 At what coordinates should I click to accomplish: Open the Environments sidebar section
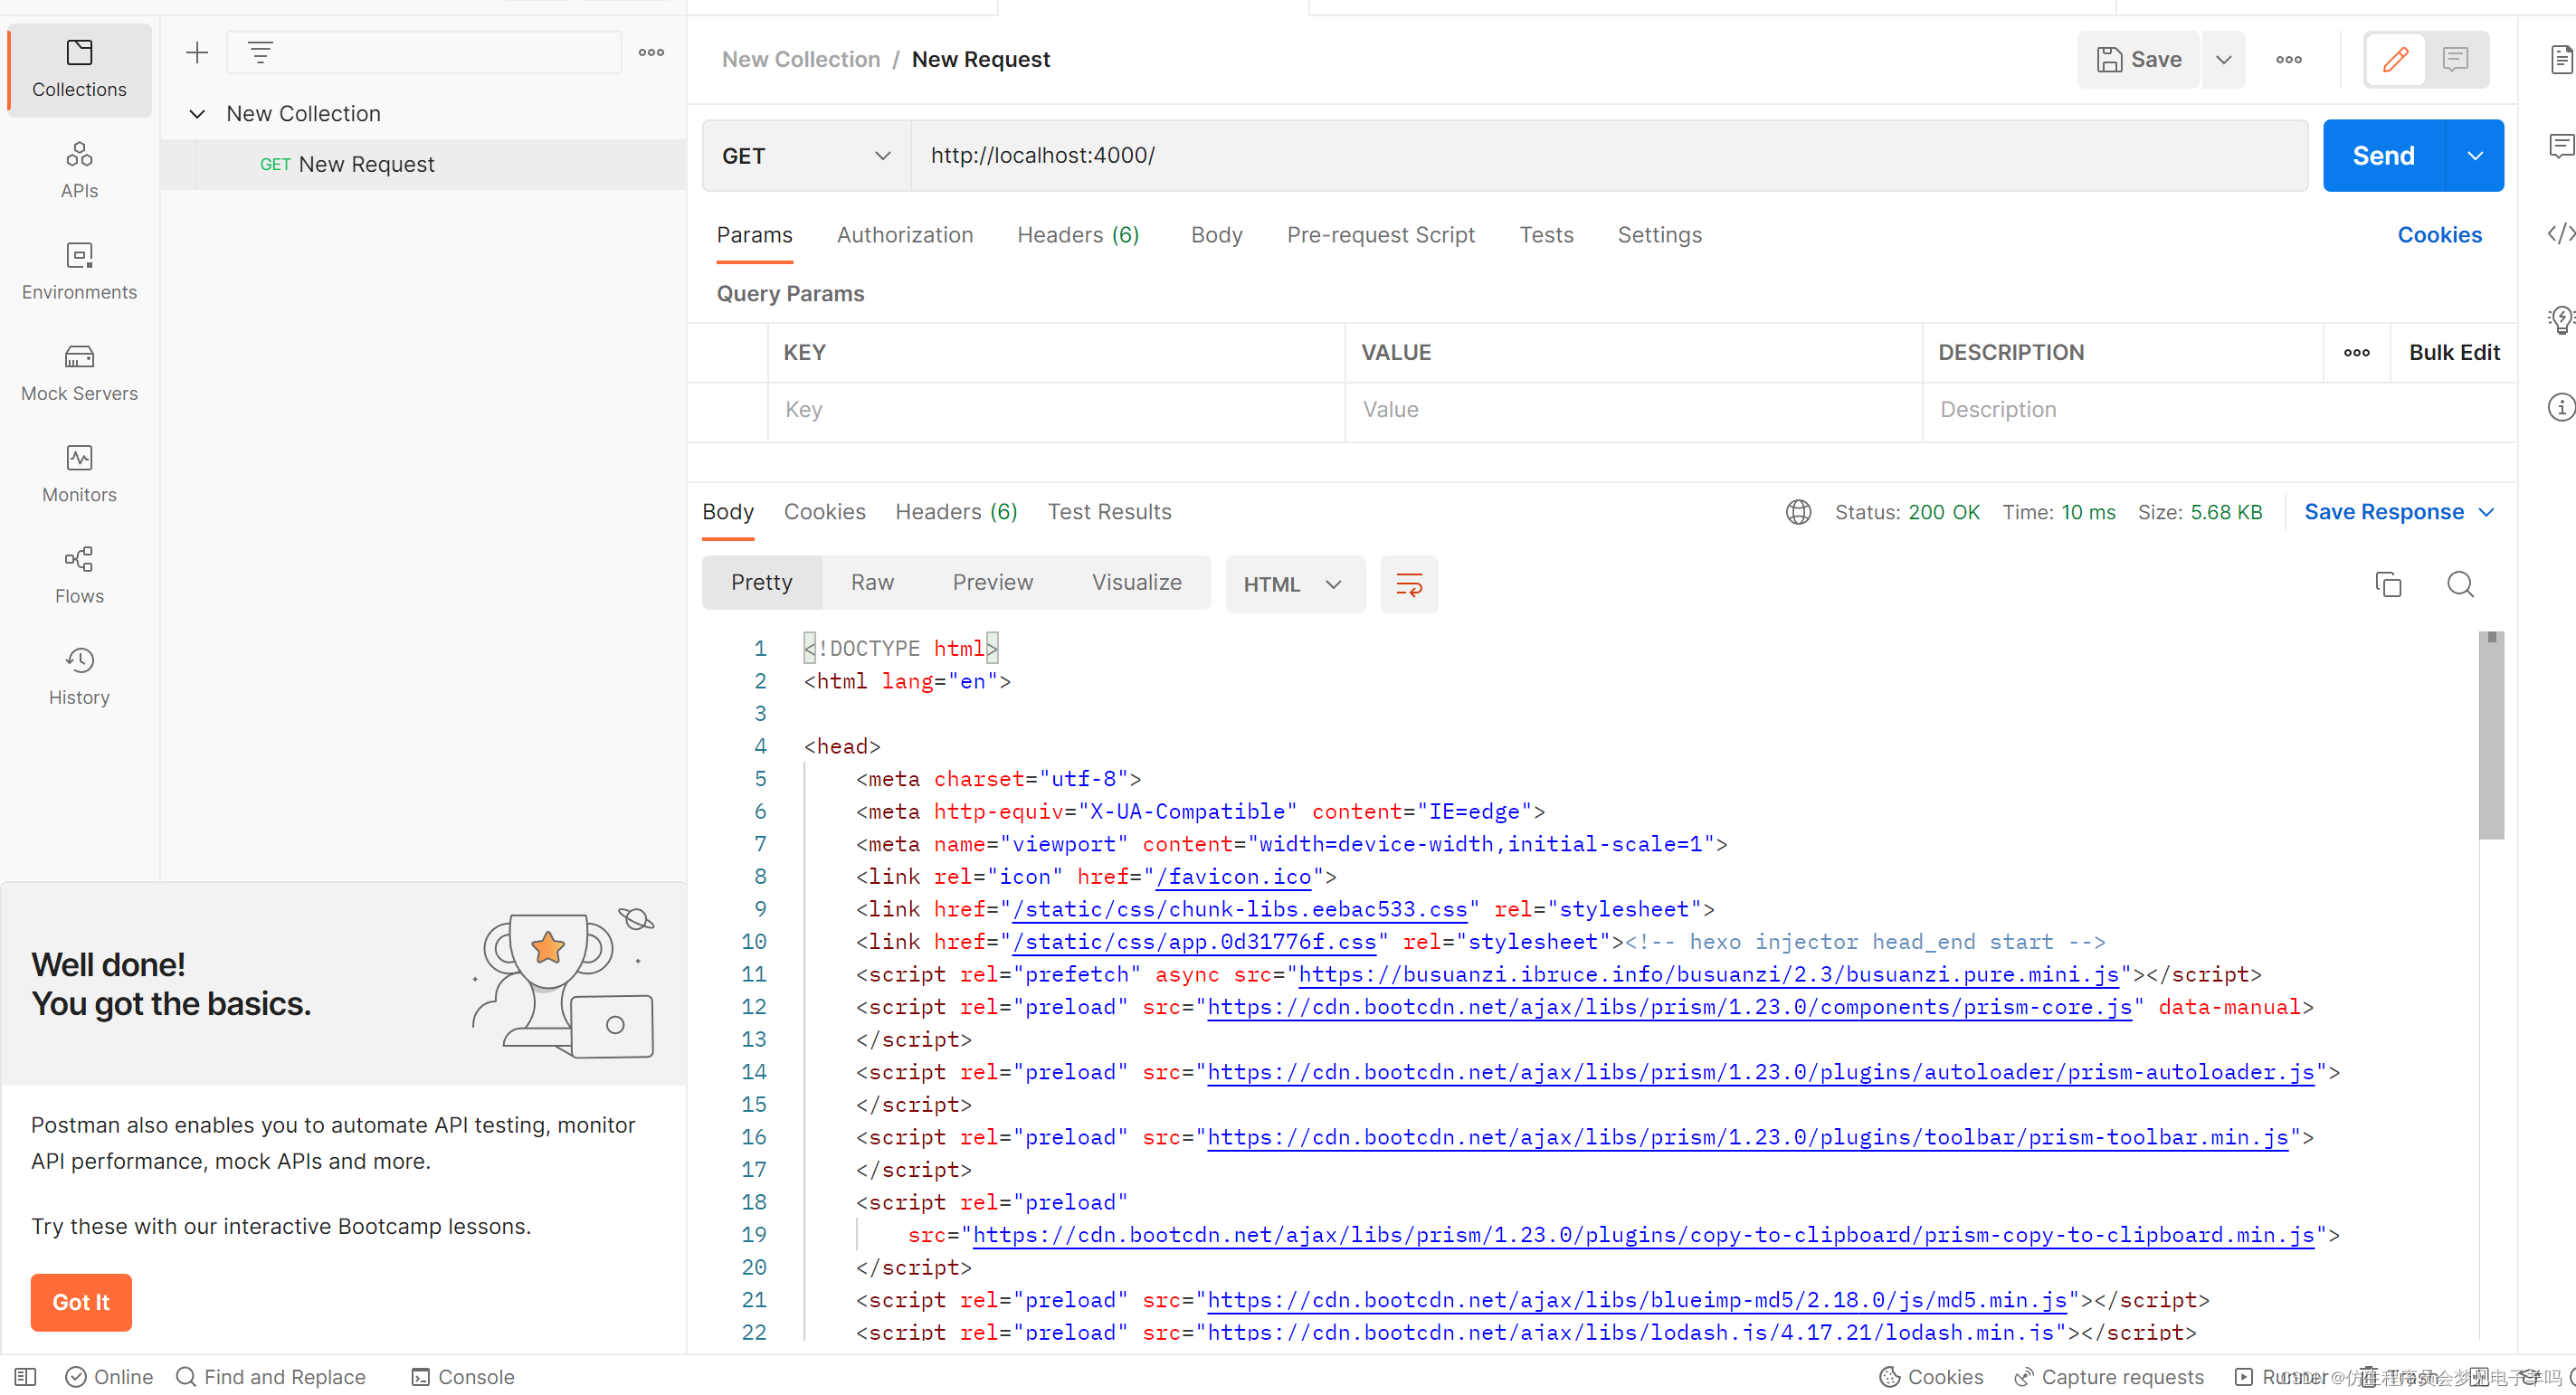[x=79, y=271]
